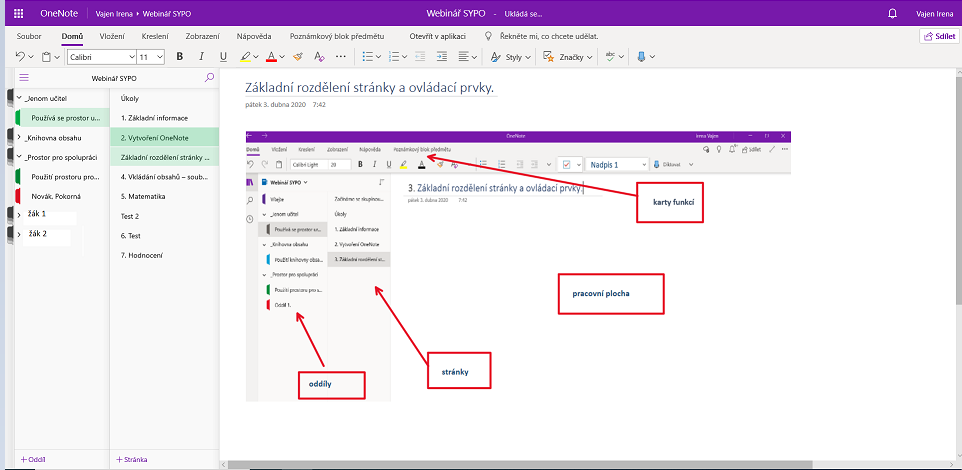This screenshot has width=962, height=470.
Task: Paste from the clipboard icon
Action: pyautogui.click(x=46, y=56)
